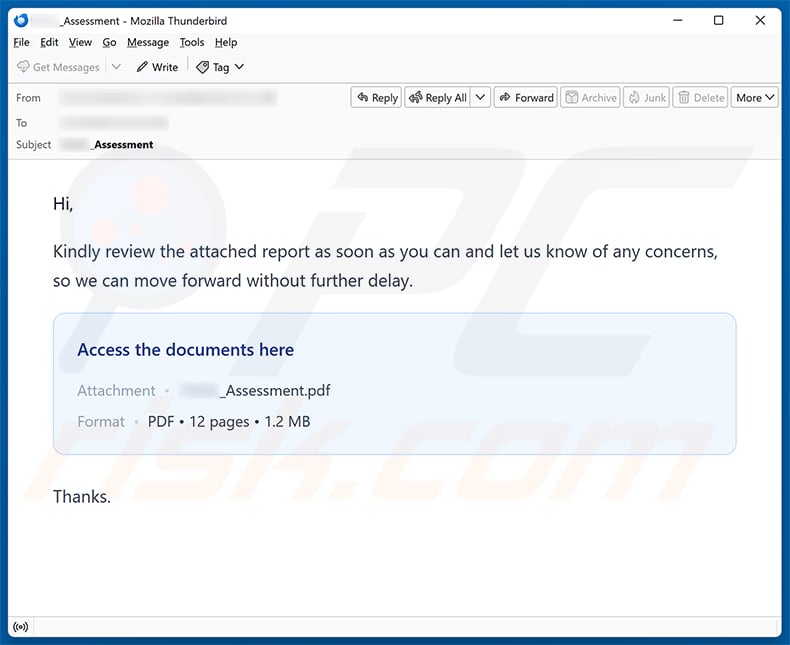Click the Write pencil icon

142,67
